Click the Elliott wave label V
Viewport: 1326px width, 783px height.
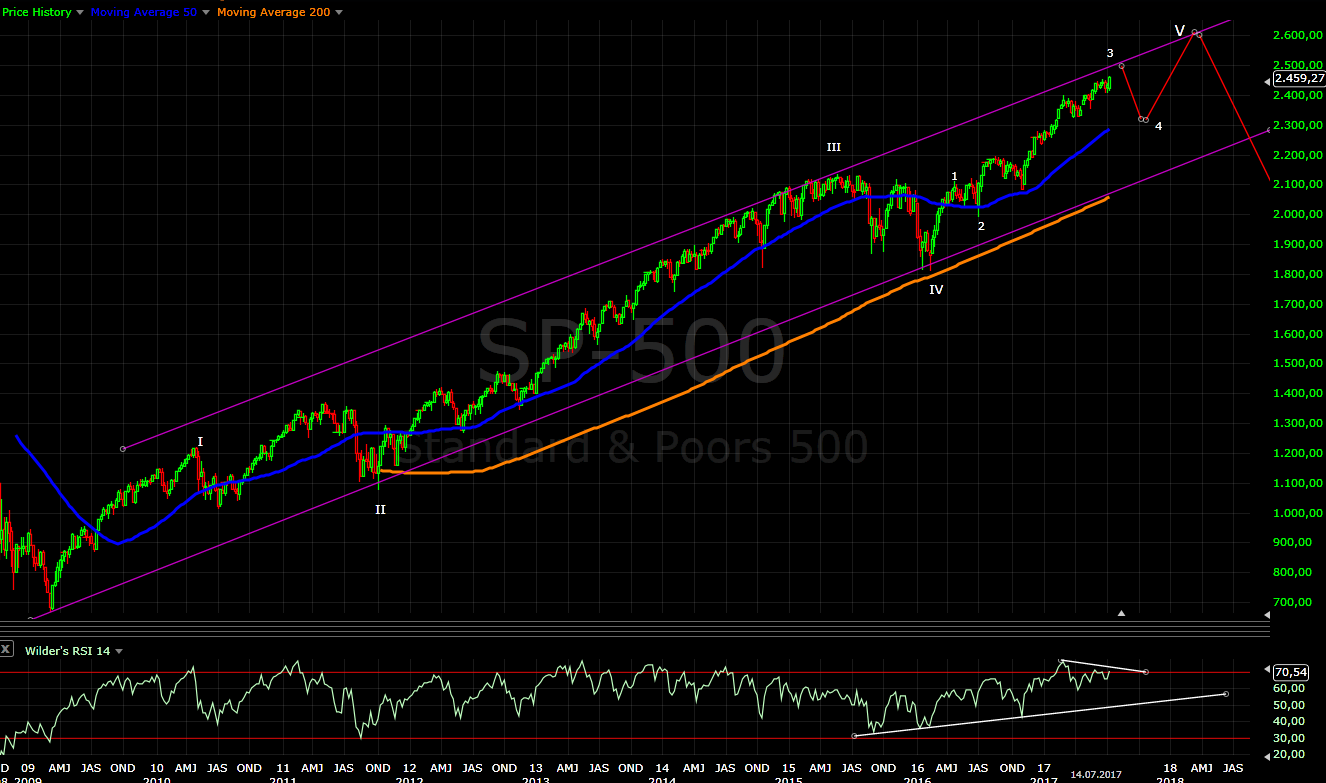click(x=1180, y=30)
